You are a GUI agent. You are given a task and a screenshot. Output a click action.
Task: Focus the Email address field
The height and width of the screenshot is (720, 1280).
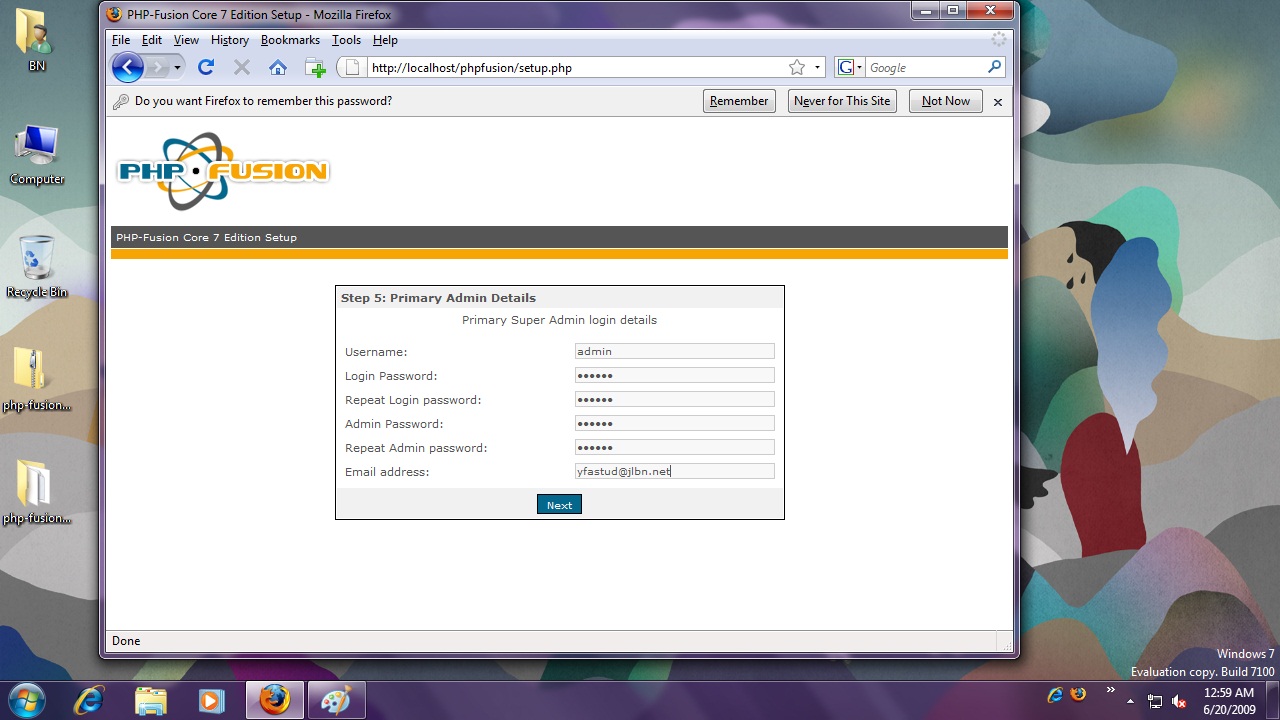pos(674,471)
